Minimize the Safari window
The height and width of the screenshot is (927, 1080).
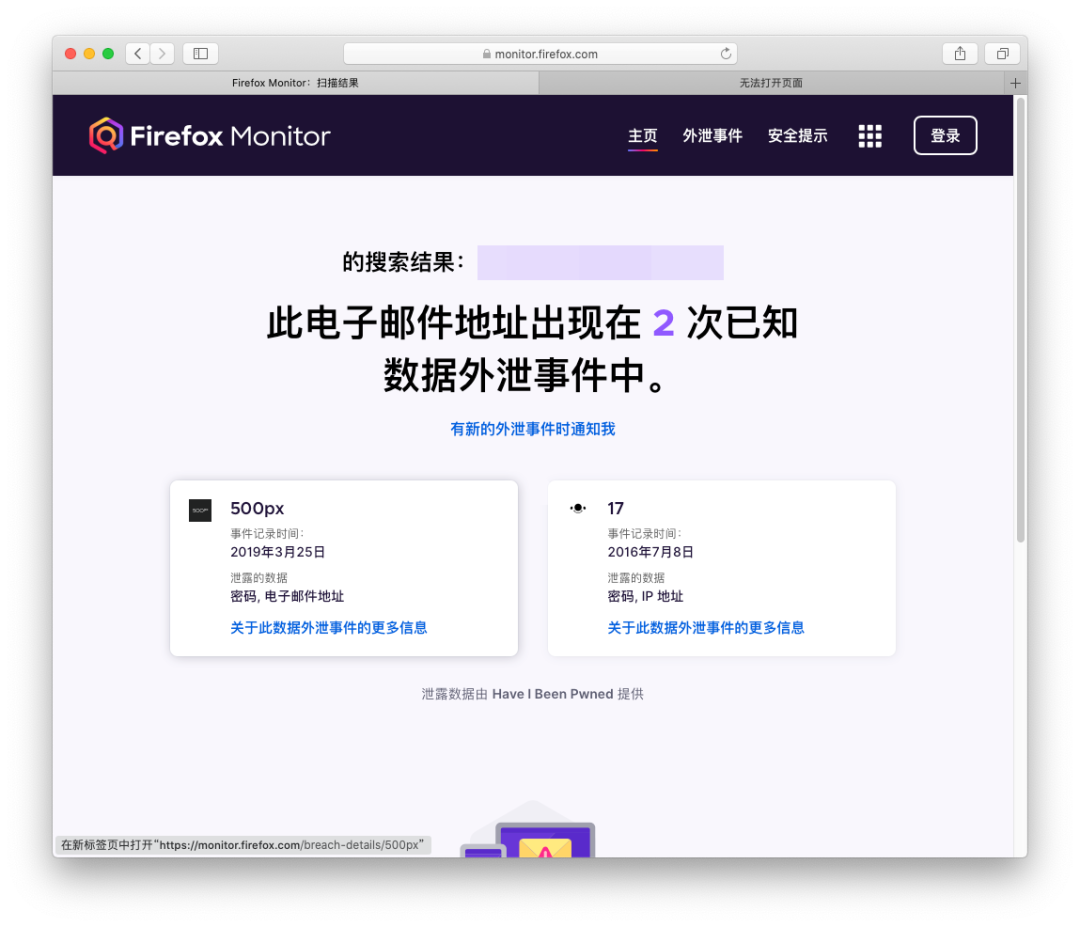coord(89,54)
